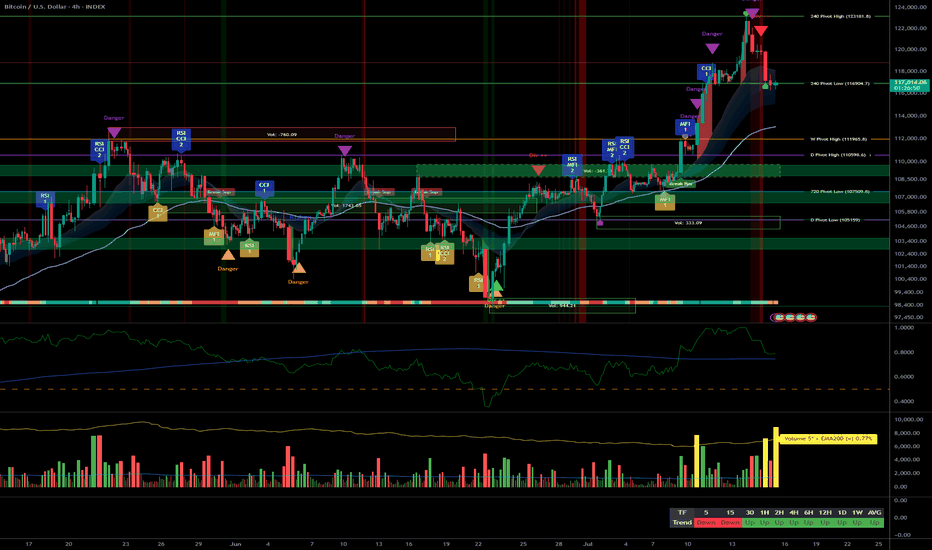Select the blue CCI 1 label near June 4
932x550 pixels.
pyautogui.click(x=264, y=188)
